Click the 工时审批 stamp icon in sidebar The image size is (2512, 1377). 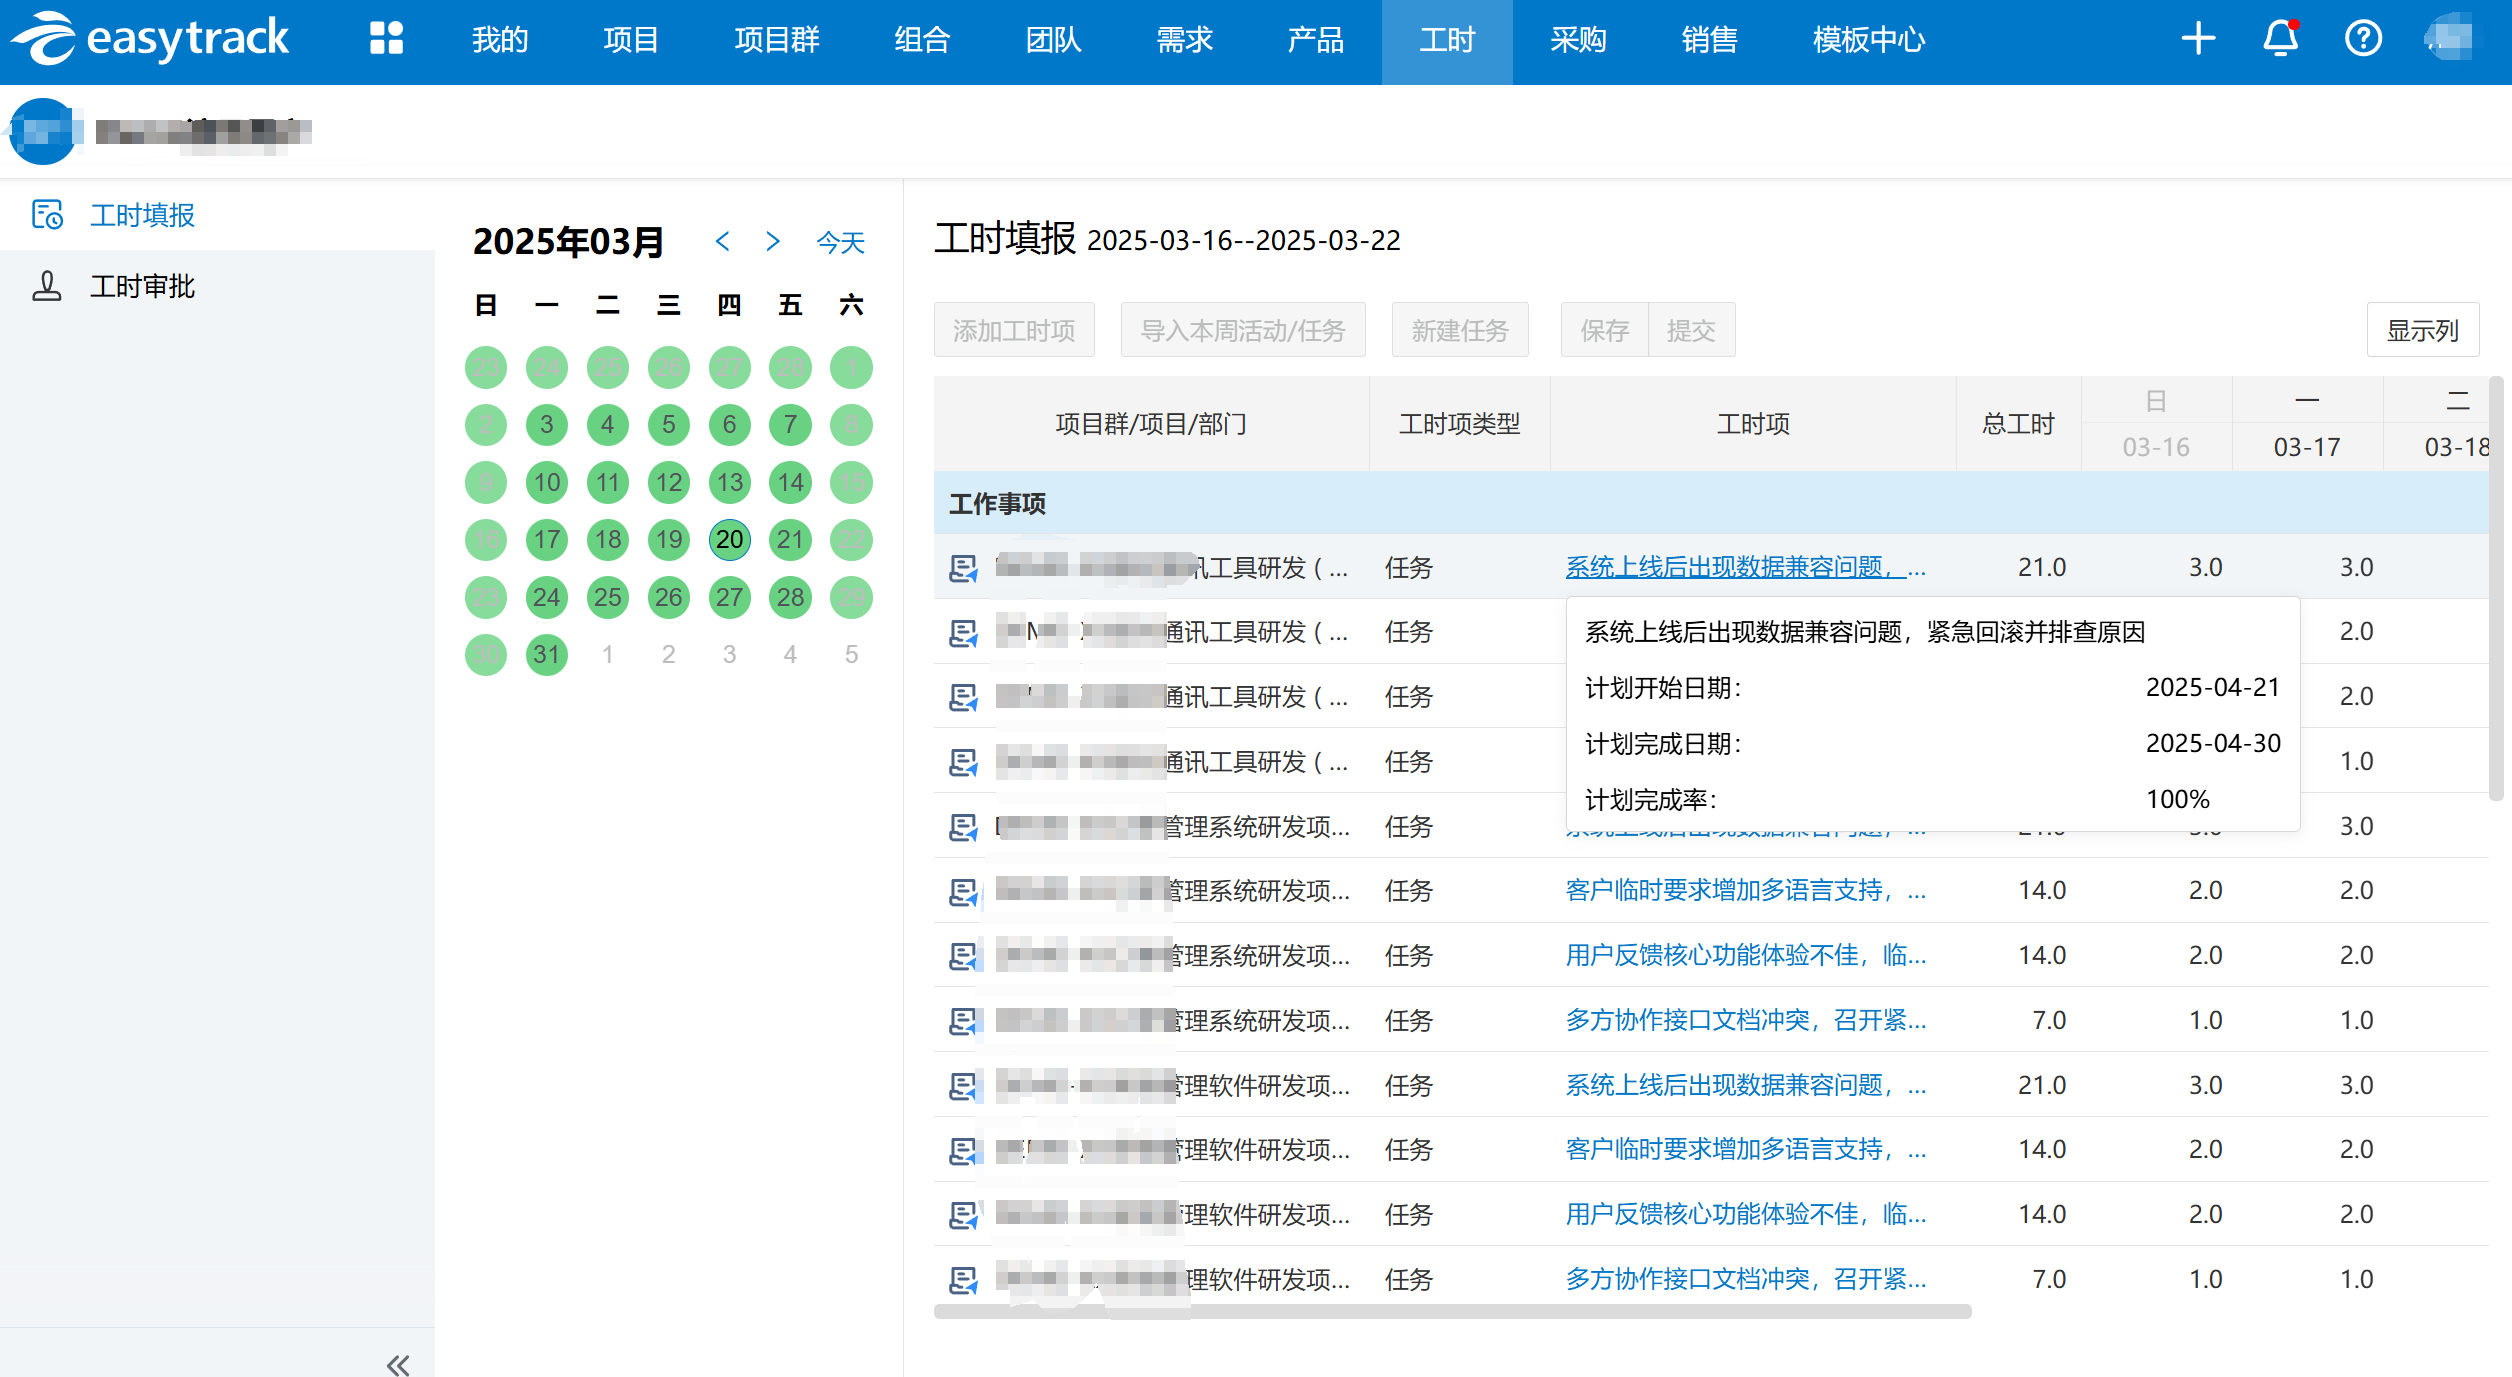coord(47,286)
